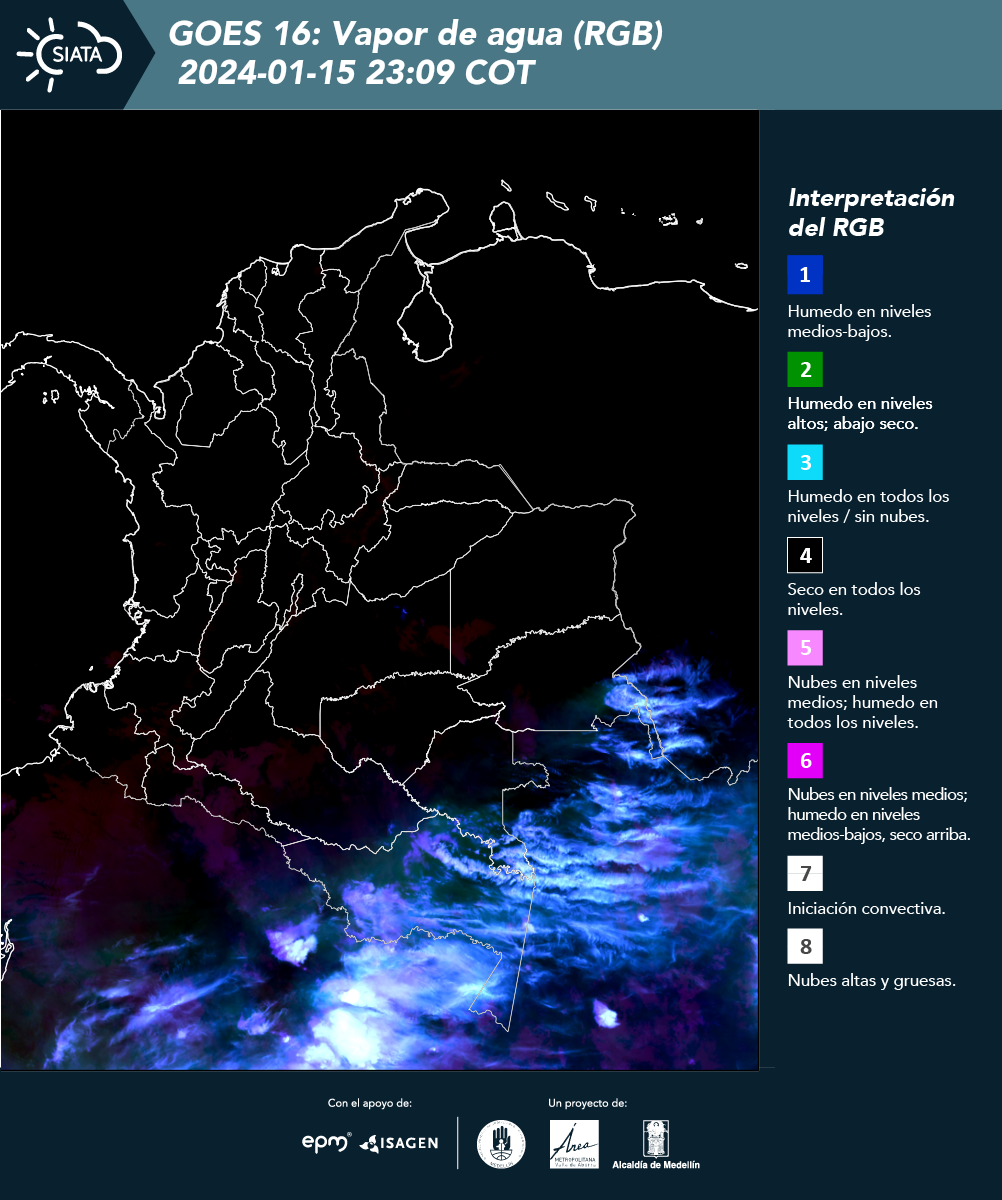Image resolution: width=1002 pixels, height=1200 pixels.
Task: Select the cyan swatch numbered 3
Action: click(805, 462)
